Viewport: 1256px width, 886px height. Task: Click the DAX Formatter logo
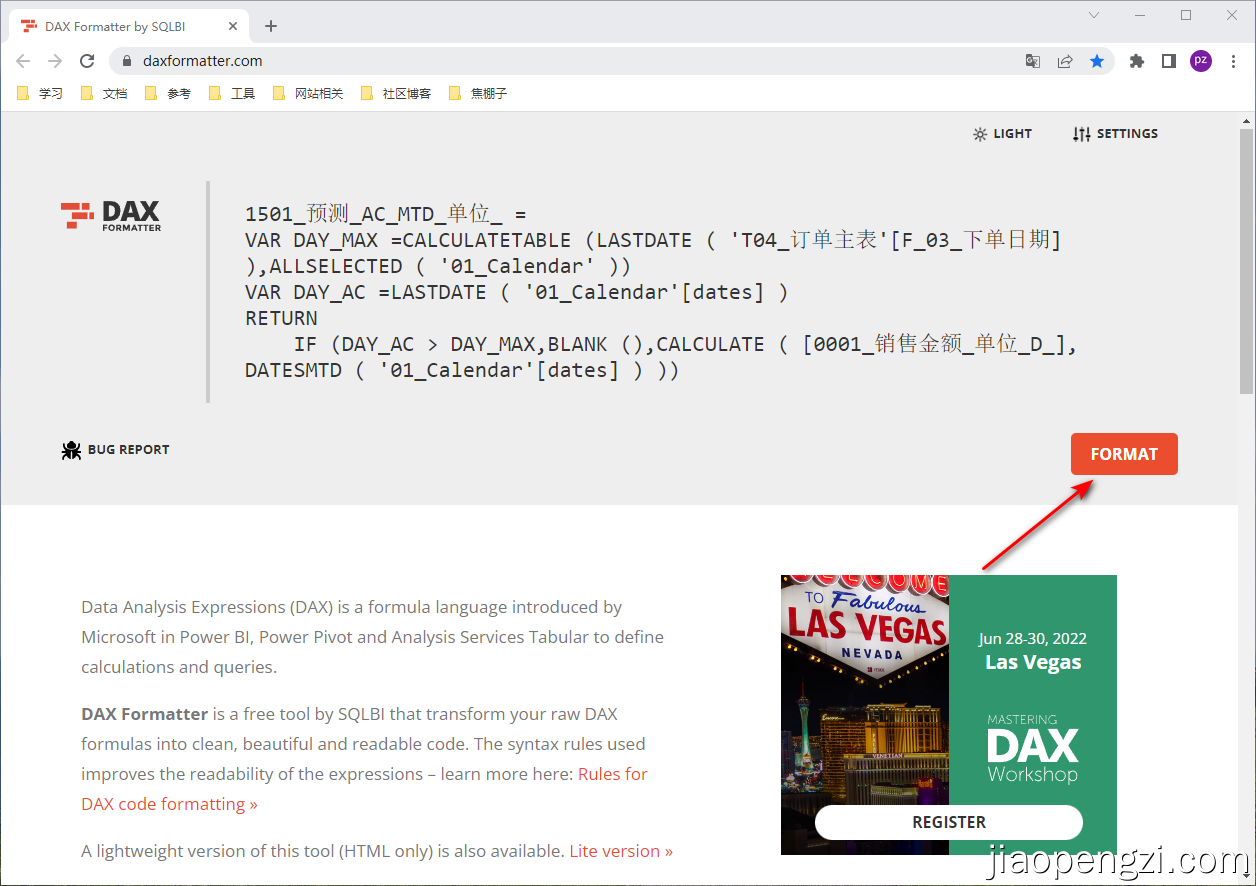(110, 215)
